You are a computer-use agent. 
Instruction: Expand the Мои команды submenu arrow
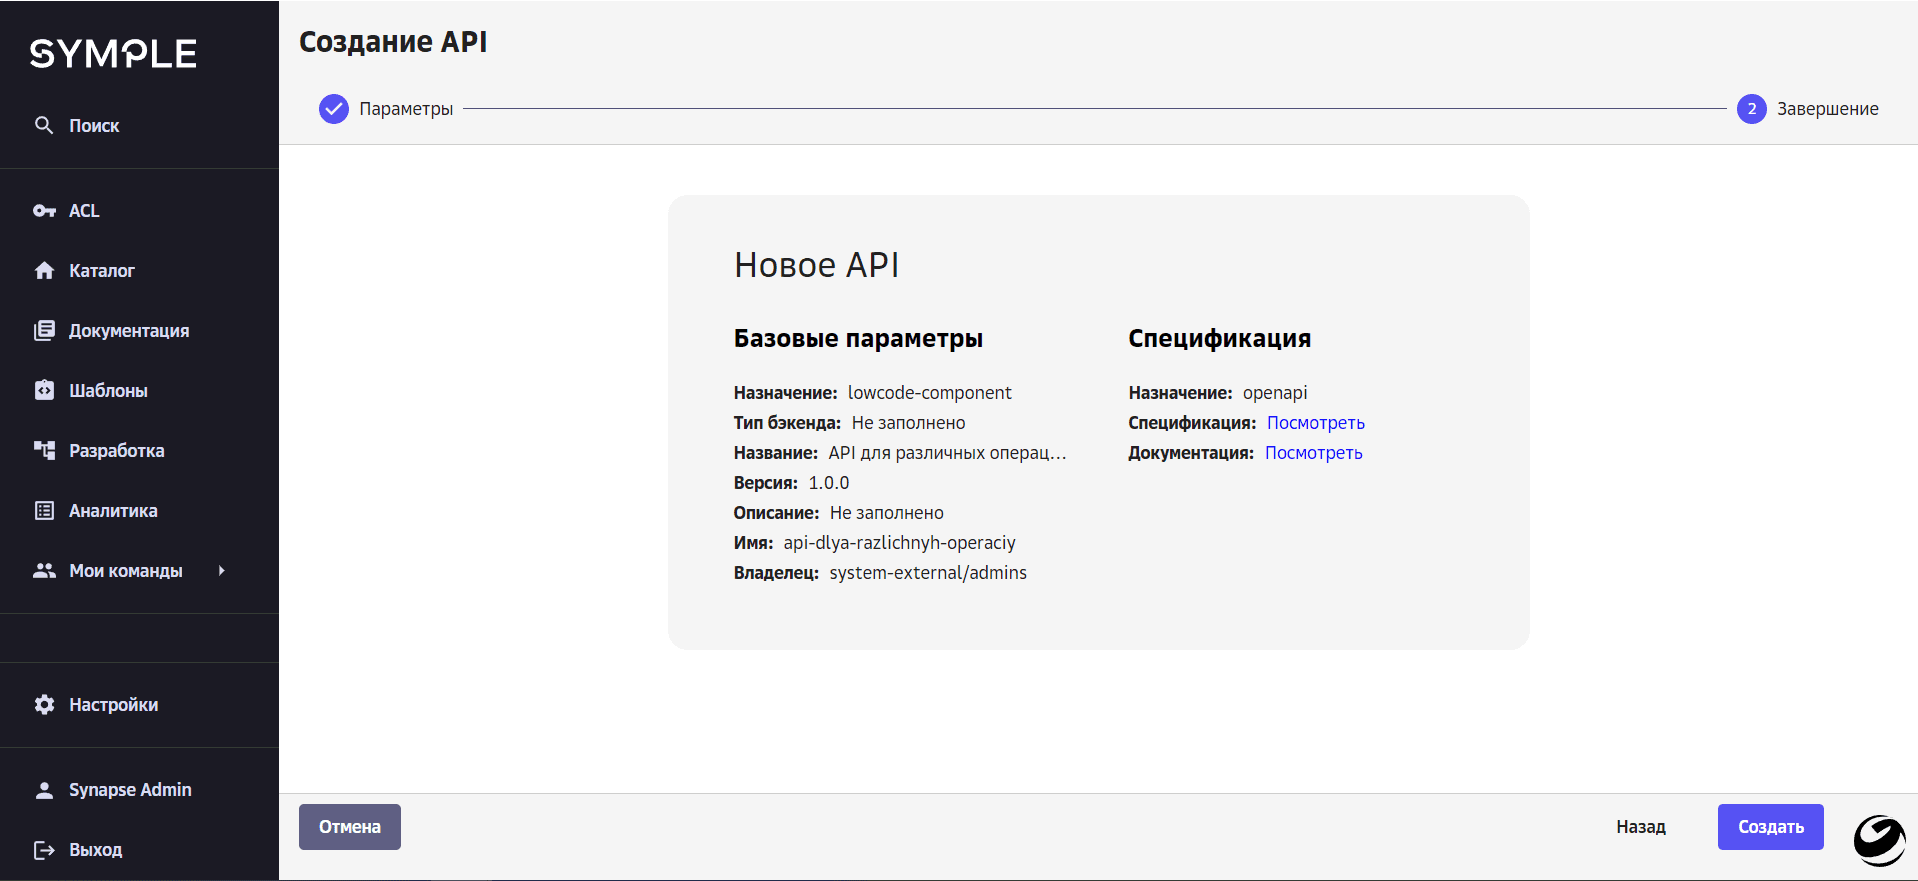click(x=221, y=570)
